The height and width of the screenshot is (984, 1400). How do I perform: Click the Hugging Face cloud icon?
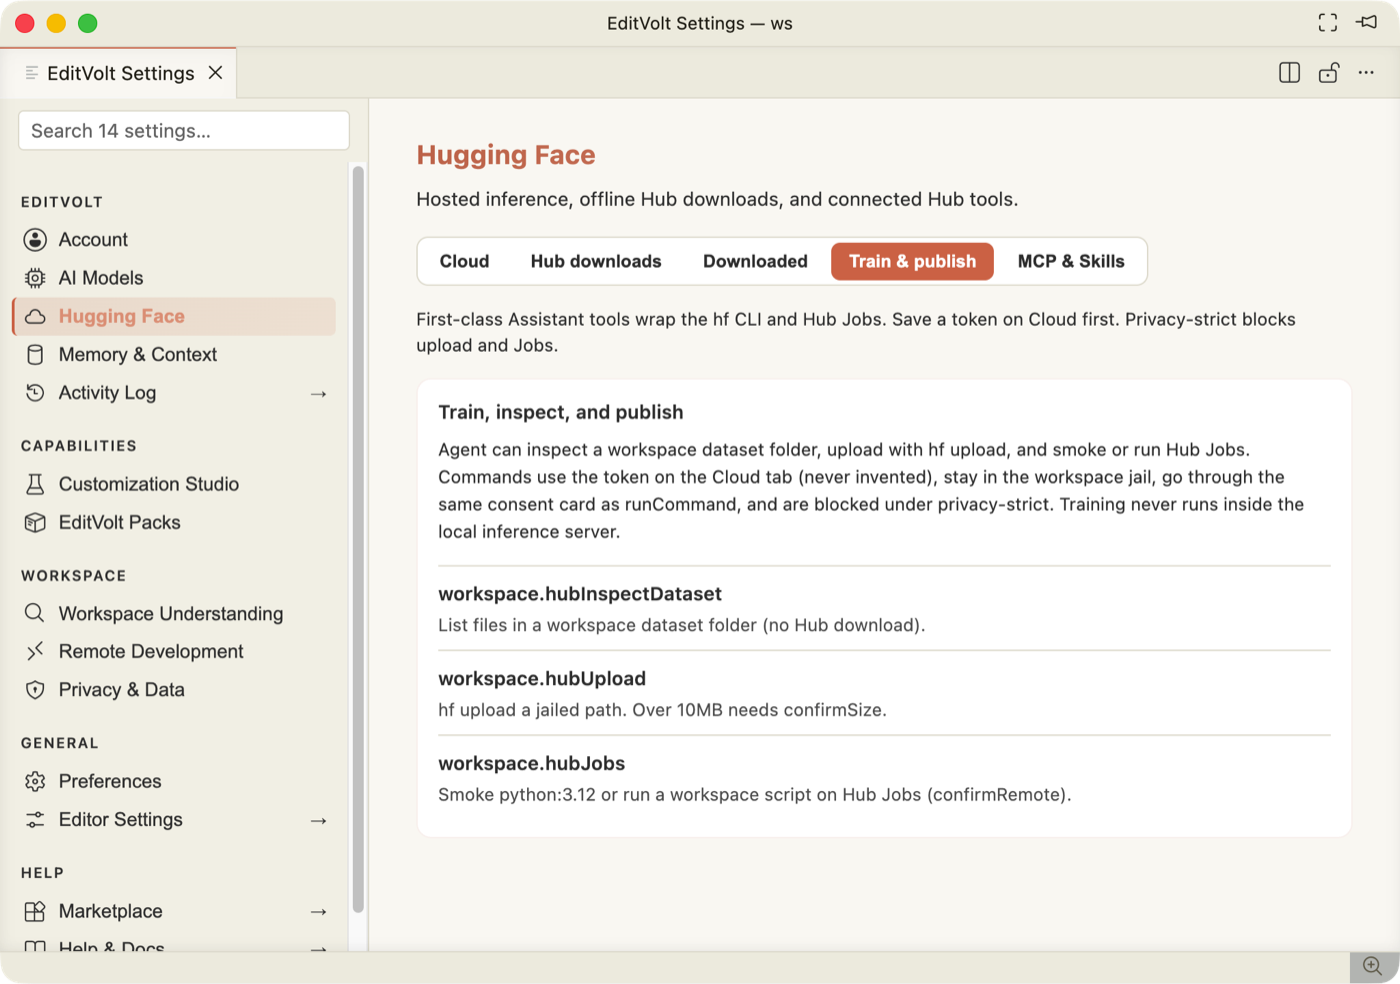click(35, 316)
